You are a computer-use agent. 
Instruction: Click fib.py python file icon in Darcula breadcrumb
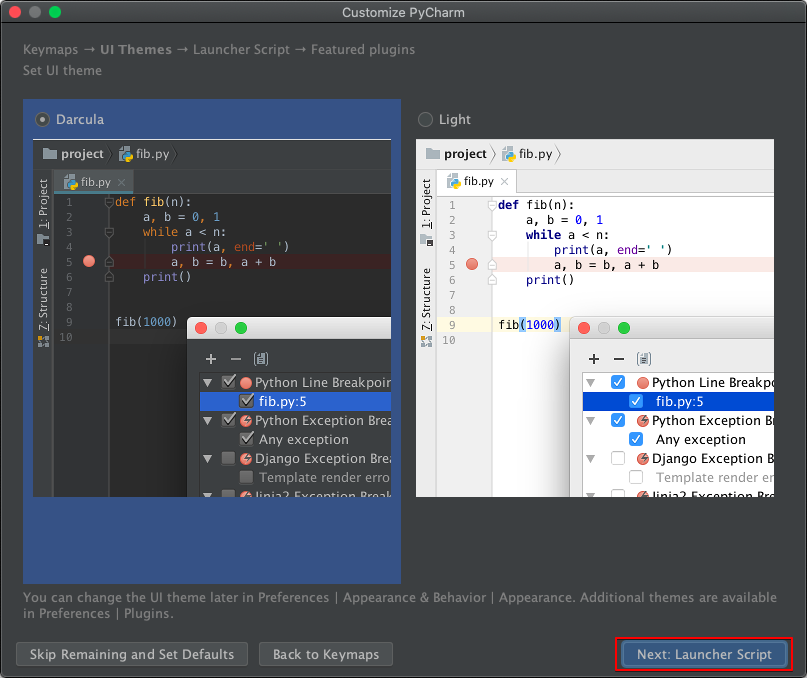[126, 154]
